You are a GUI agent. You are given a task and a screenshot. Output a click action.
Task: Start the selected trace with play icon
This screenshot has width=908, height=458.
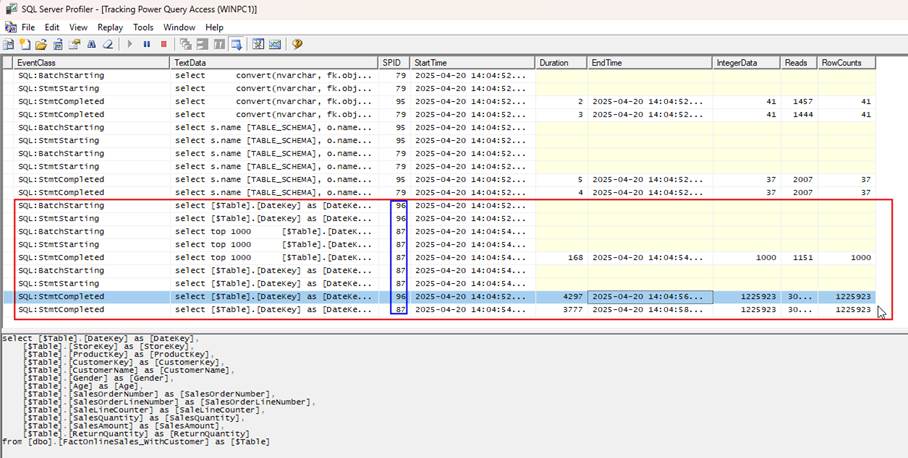tap(130, 44)
